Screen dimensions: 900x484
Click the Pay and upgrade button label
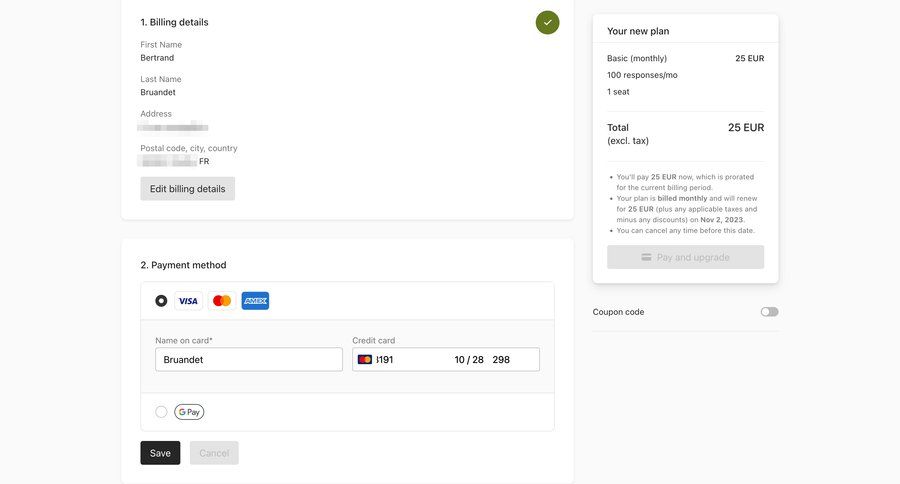pyautogui.click(x=693, y=257)
